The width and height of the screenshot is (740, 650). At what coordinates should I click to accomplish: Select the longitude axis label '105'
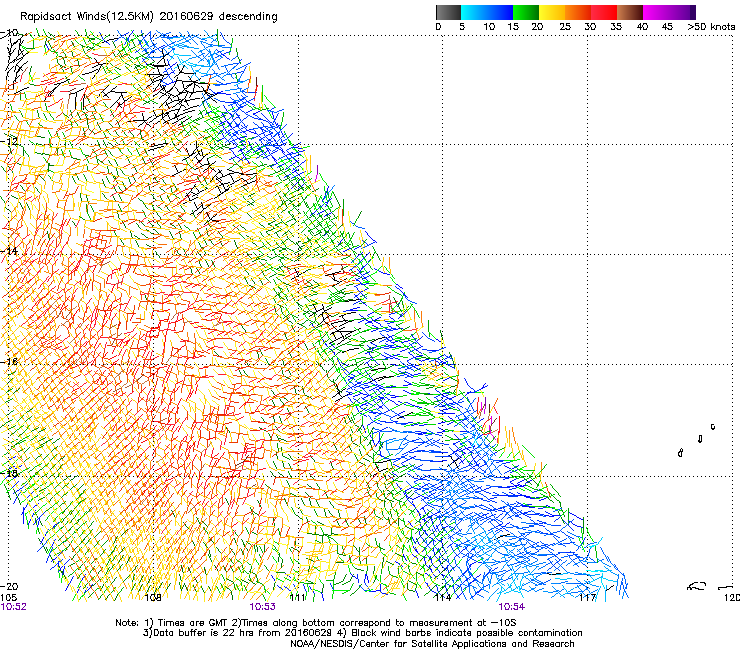pyautogui.click(x=8, y=598)
